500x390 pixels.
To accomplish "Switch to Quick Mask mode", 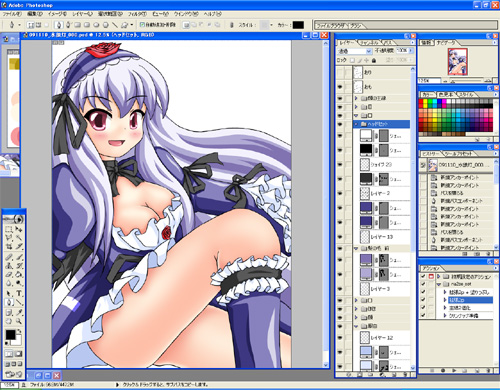I will pyautogui.click(x=19, y=354).
